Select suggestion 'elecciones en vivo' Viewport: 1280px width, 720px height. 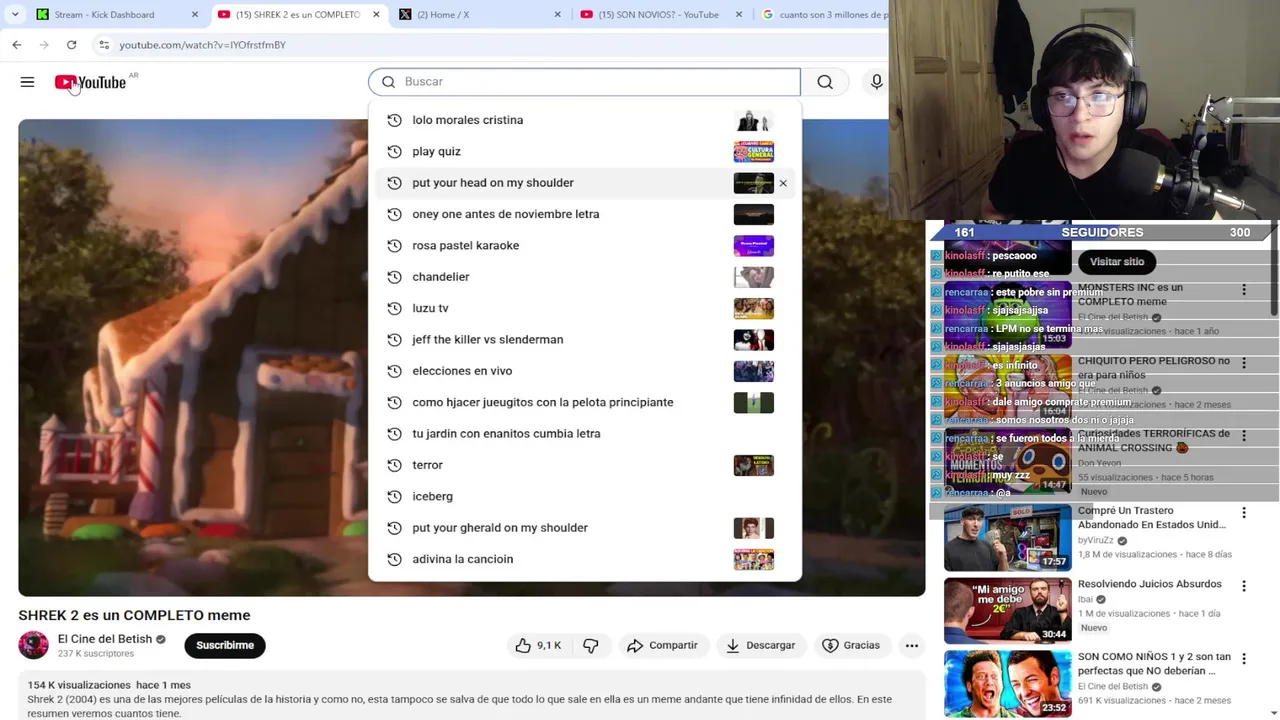[x=585, y=371]
